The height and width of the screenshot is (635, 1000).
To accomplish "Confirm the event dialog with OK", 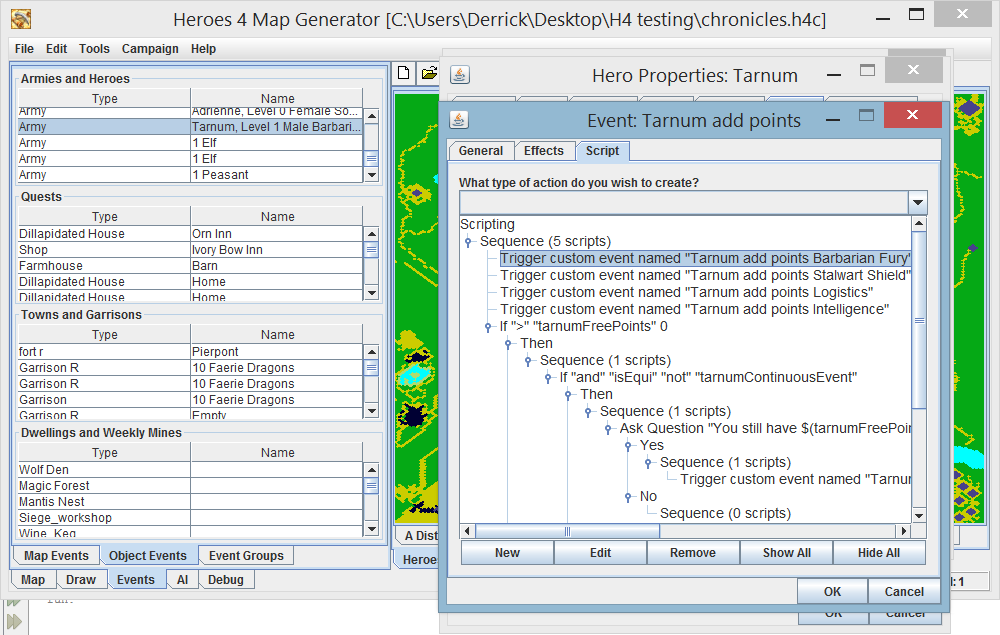I will [832, 592].
